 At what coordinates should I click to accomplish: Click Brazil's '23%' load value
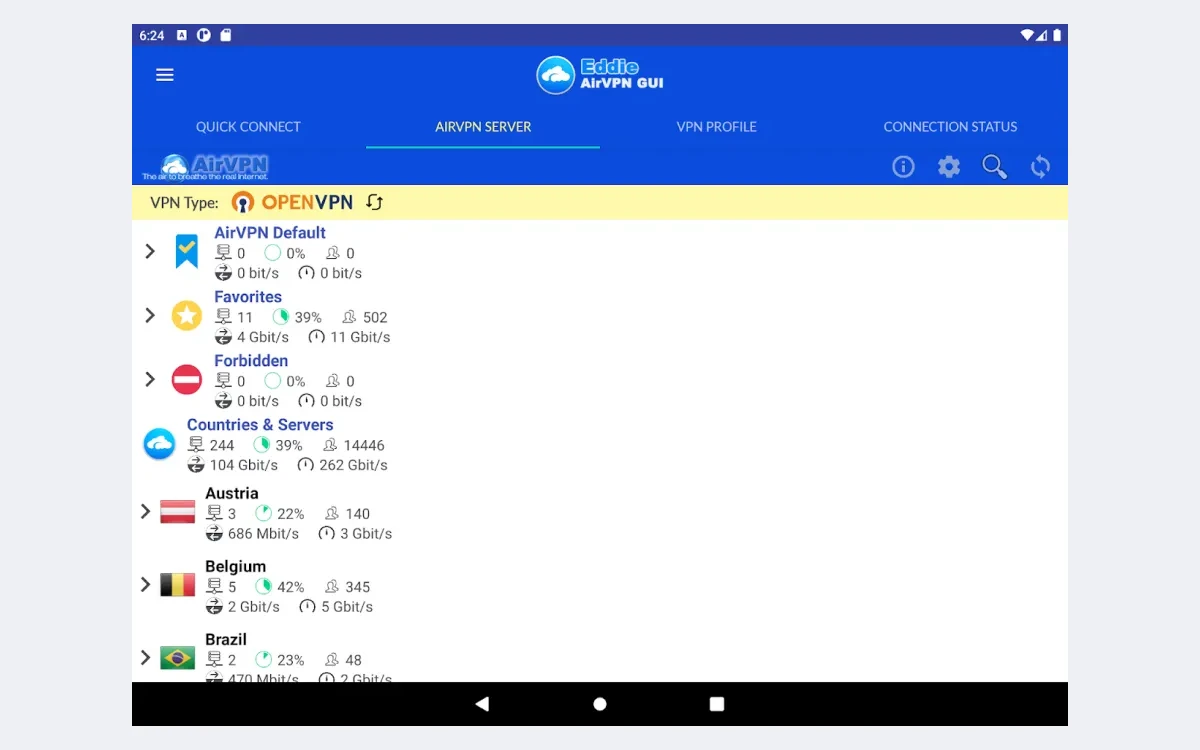[x=291, y=660]
